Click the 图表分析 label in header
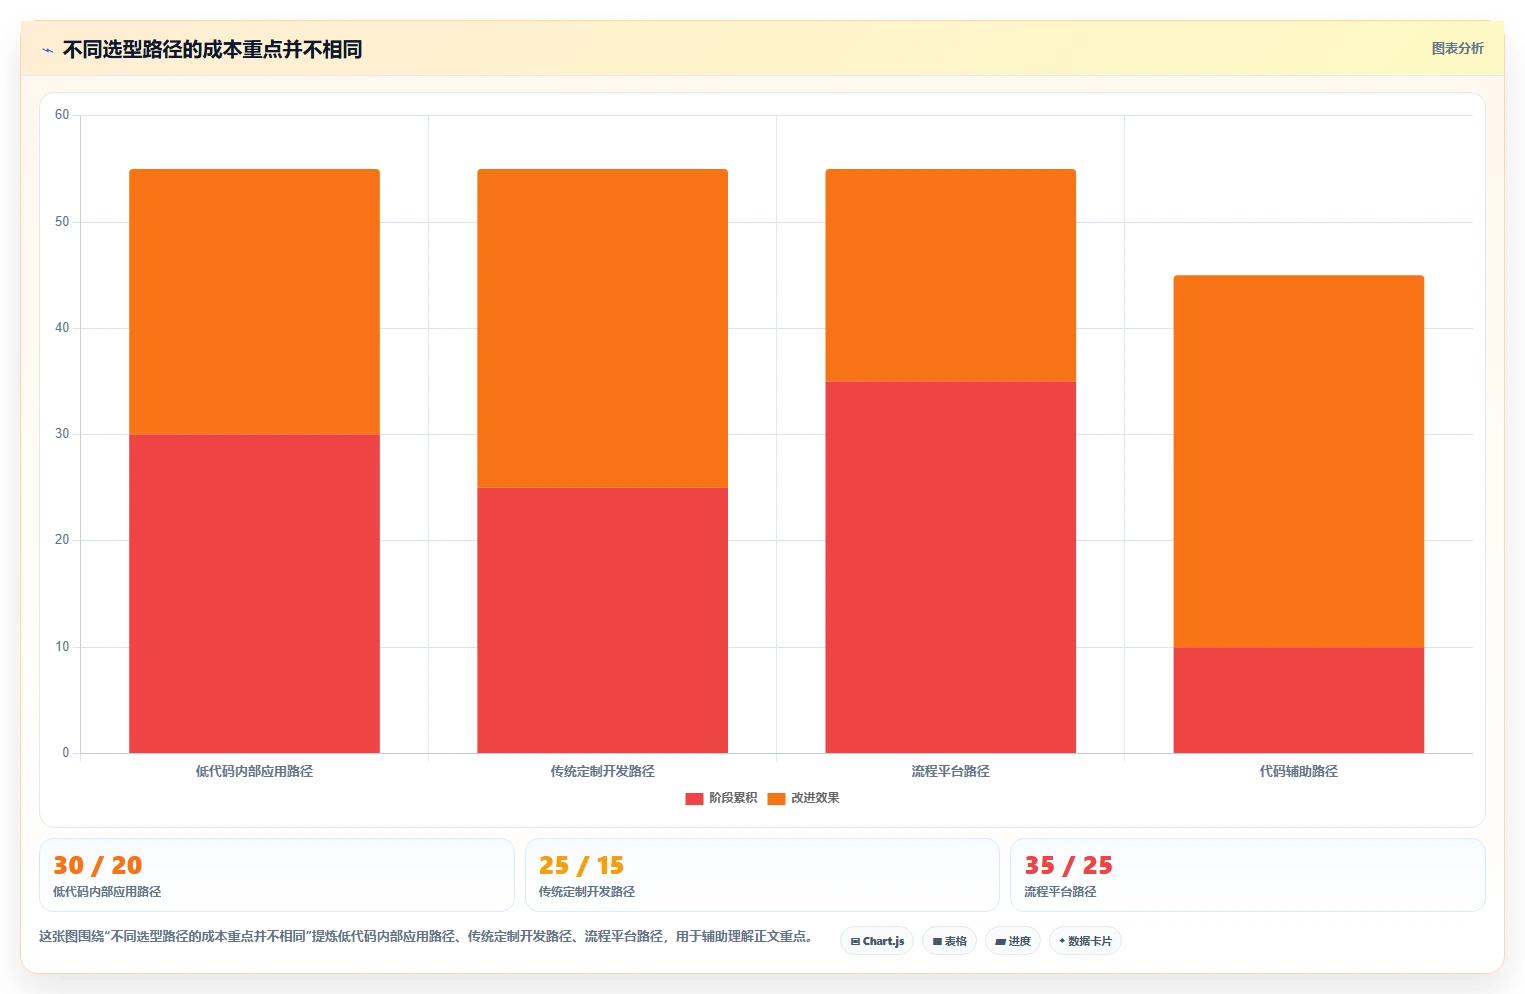 (1457, 48)
